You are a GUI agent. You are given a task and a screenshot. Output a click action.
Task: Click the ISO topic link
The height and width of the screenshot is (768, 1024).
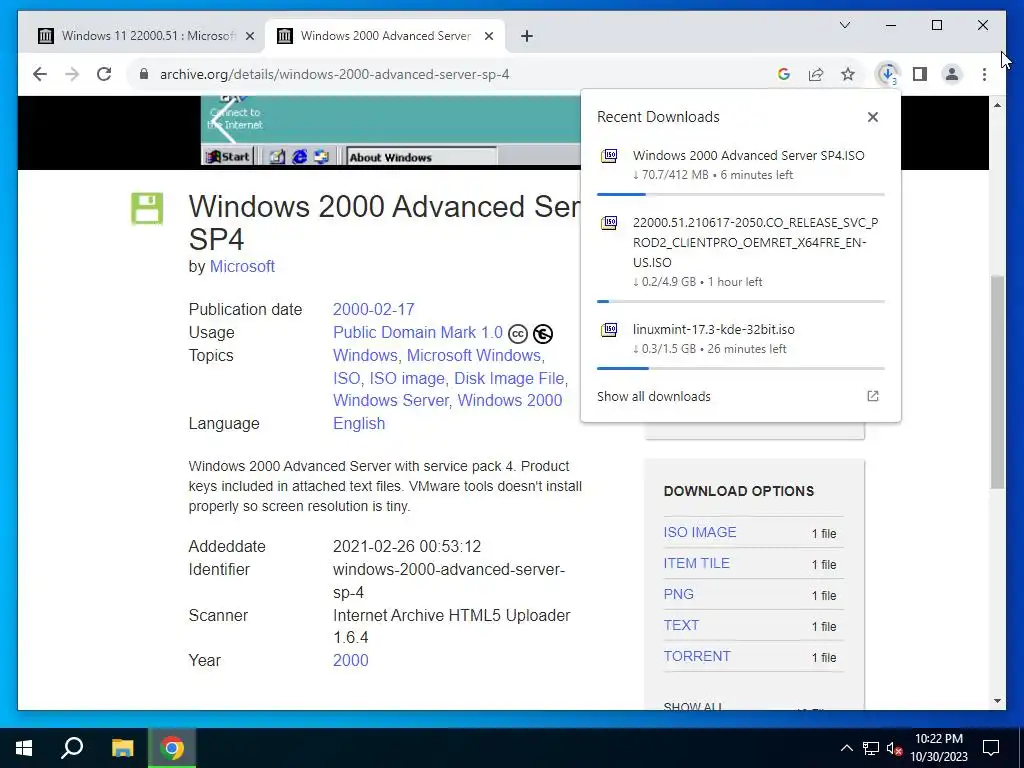click(x=346, y=379)
